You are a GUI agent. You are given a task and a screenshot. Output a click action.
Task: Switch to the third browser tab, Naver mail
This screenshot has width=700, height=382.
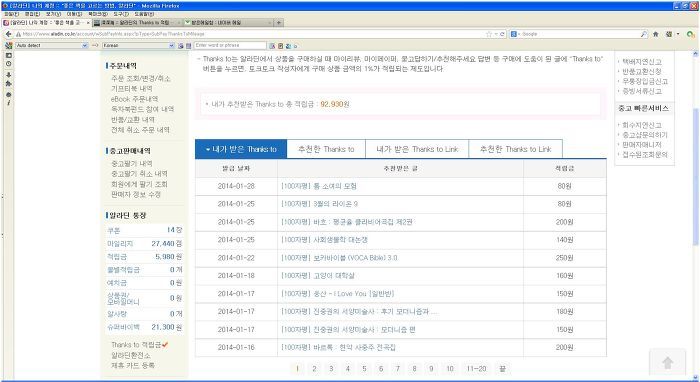click(x=228, y=22)
